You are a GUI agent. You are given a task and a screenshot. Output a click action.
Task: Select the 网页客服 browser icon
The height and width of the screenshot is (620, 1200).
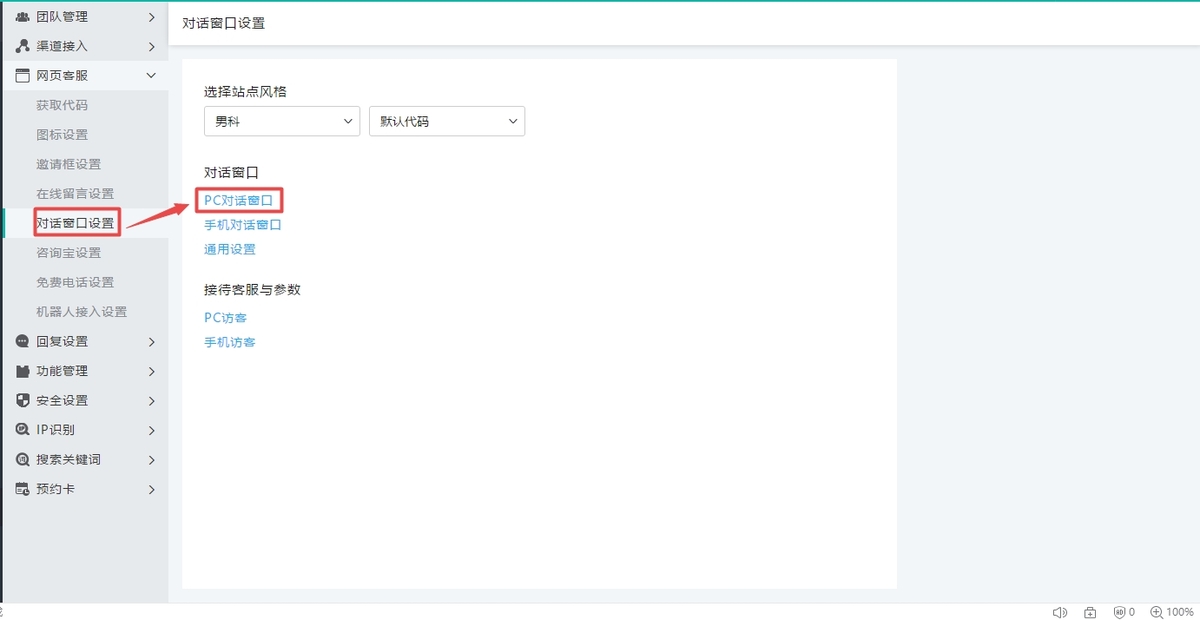click(x=24, y=75)
